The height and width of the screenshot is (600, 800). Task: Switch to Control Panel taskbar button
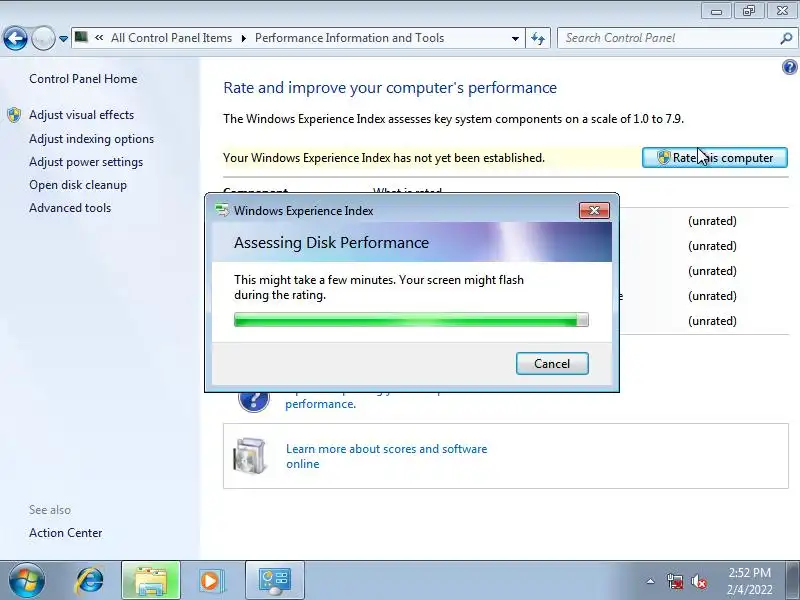click(275, 581)
